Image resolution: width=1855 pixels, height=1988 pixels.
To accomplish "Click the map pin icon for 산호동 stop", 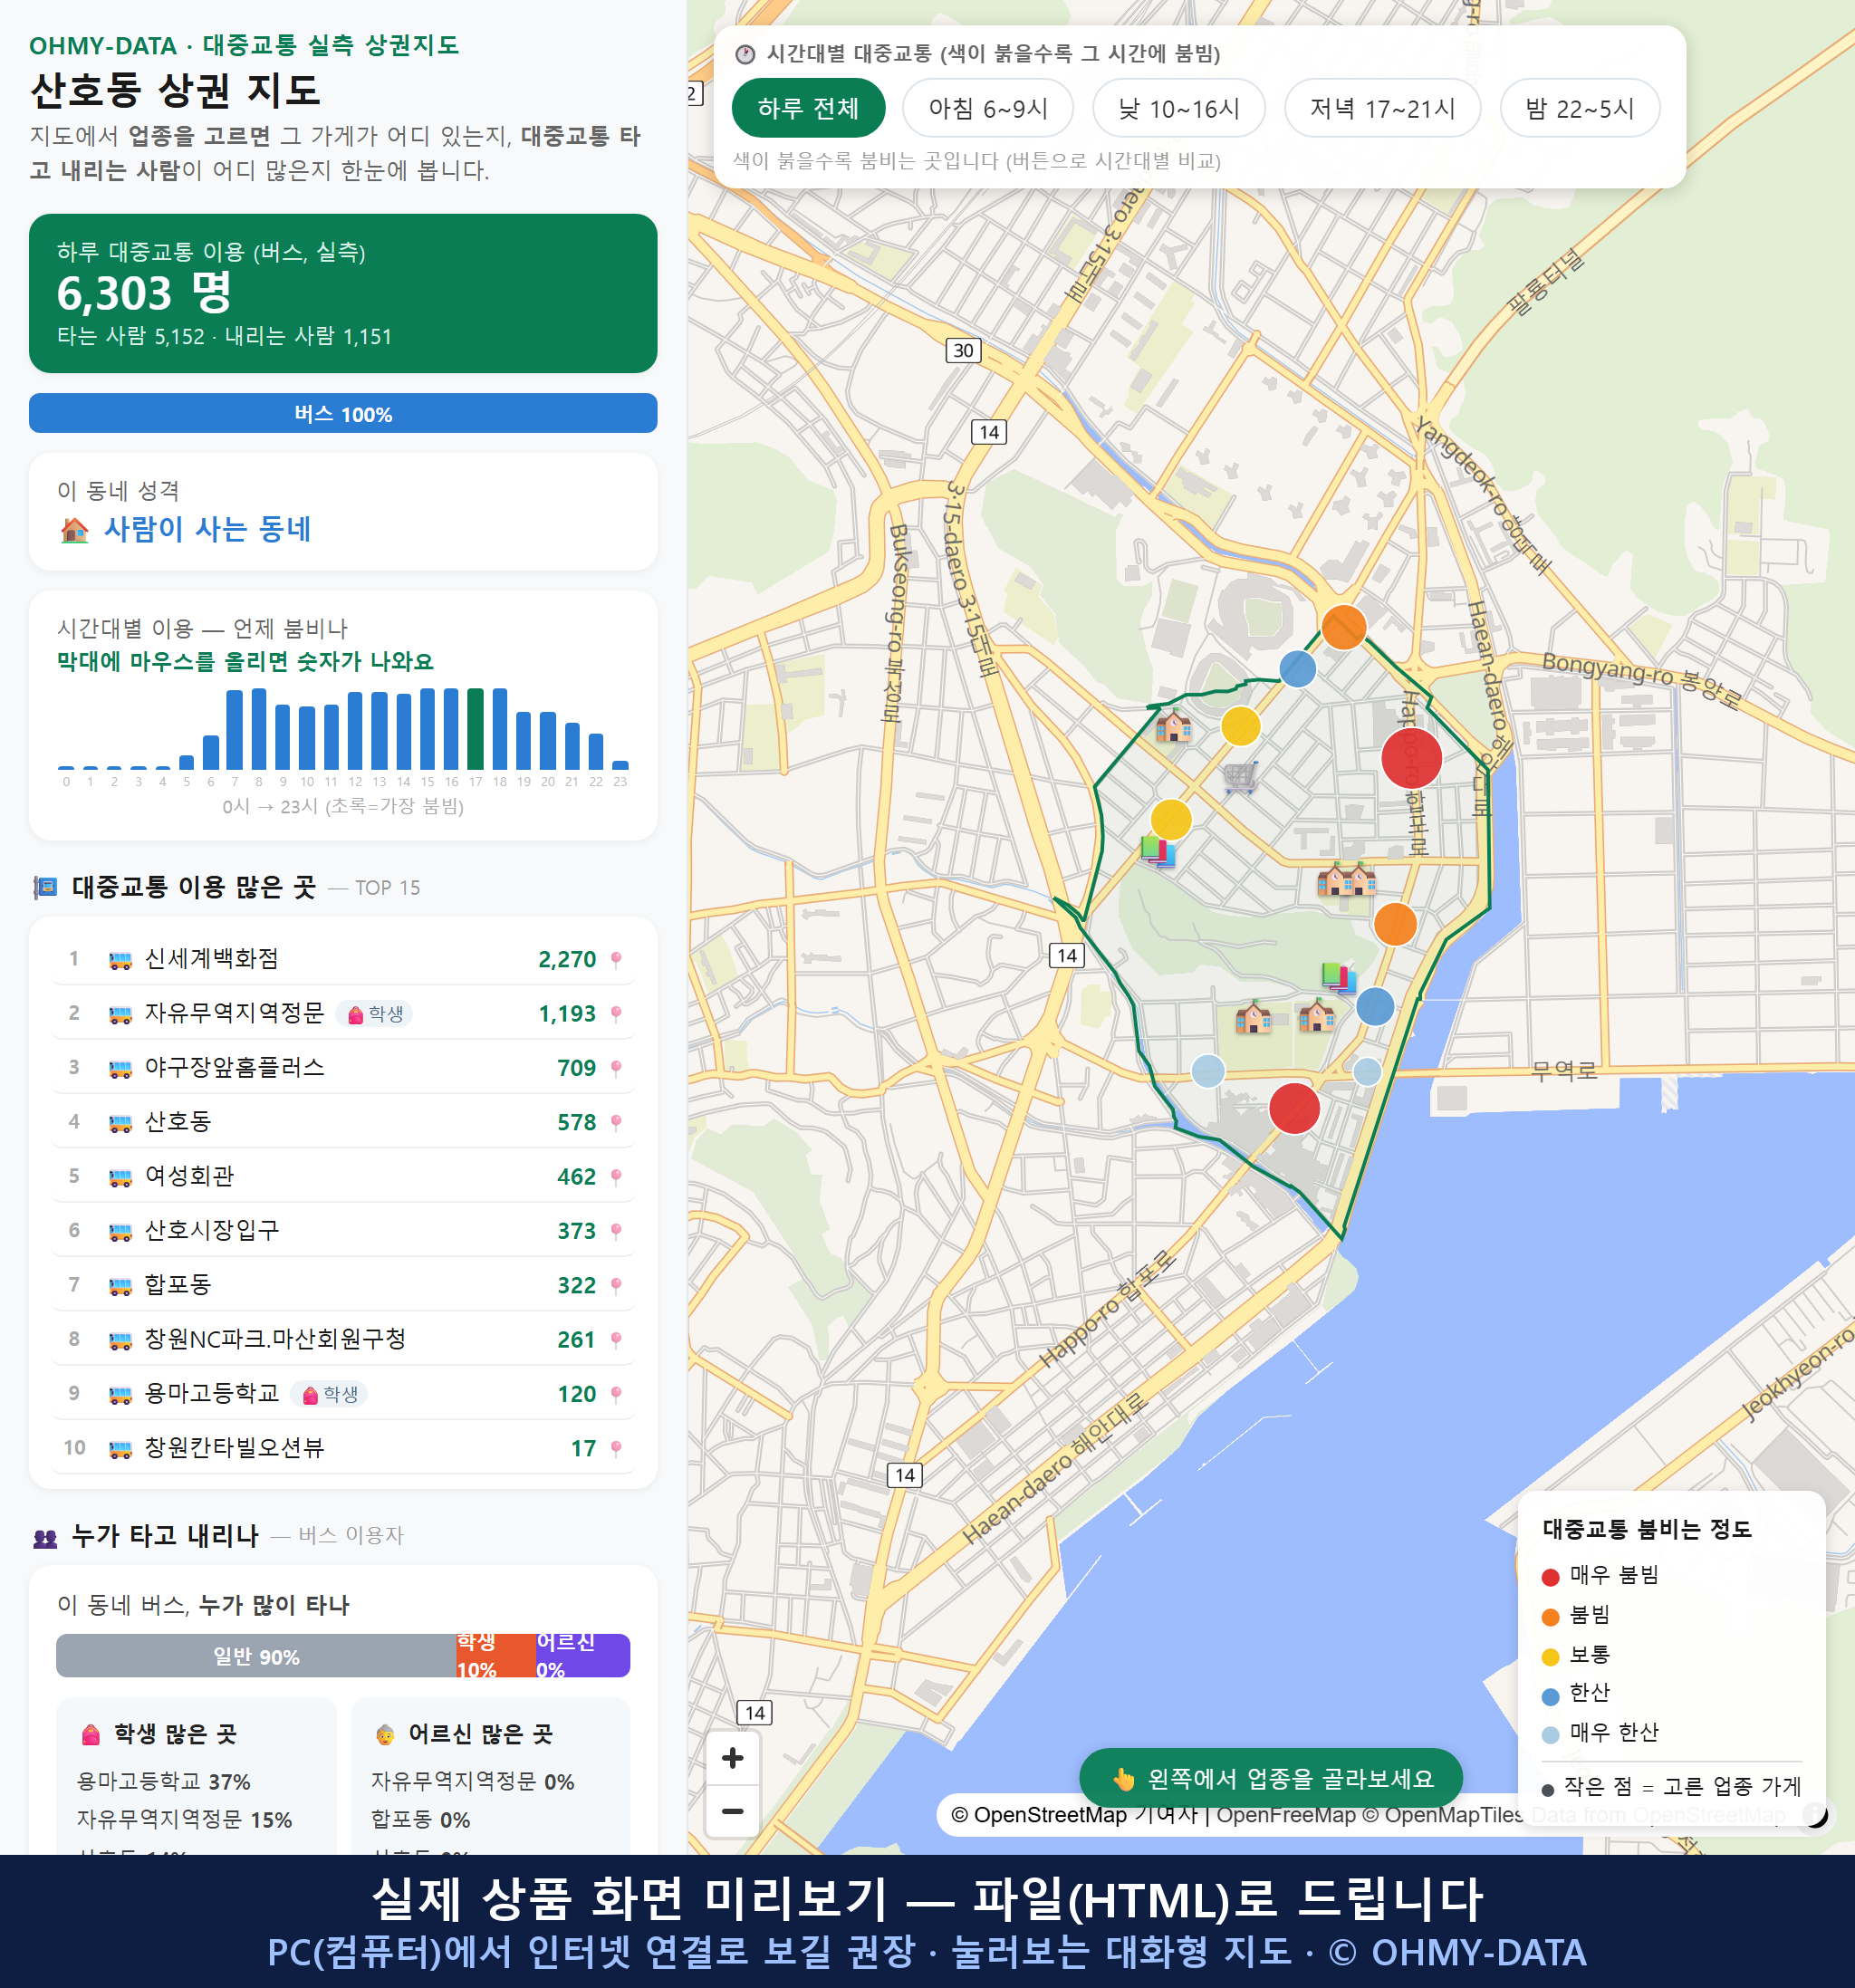I will coord(616,1122).
